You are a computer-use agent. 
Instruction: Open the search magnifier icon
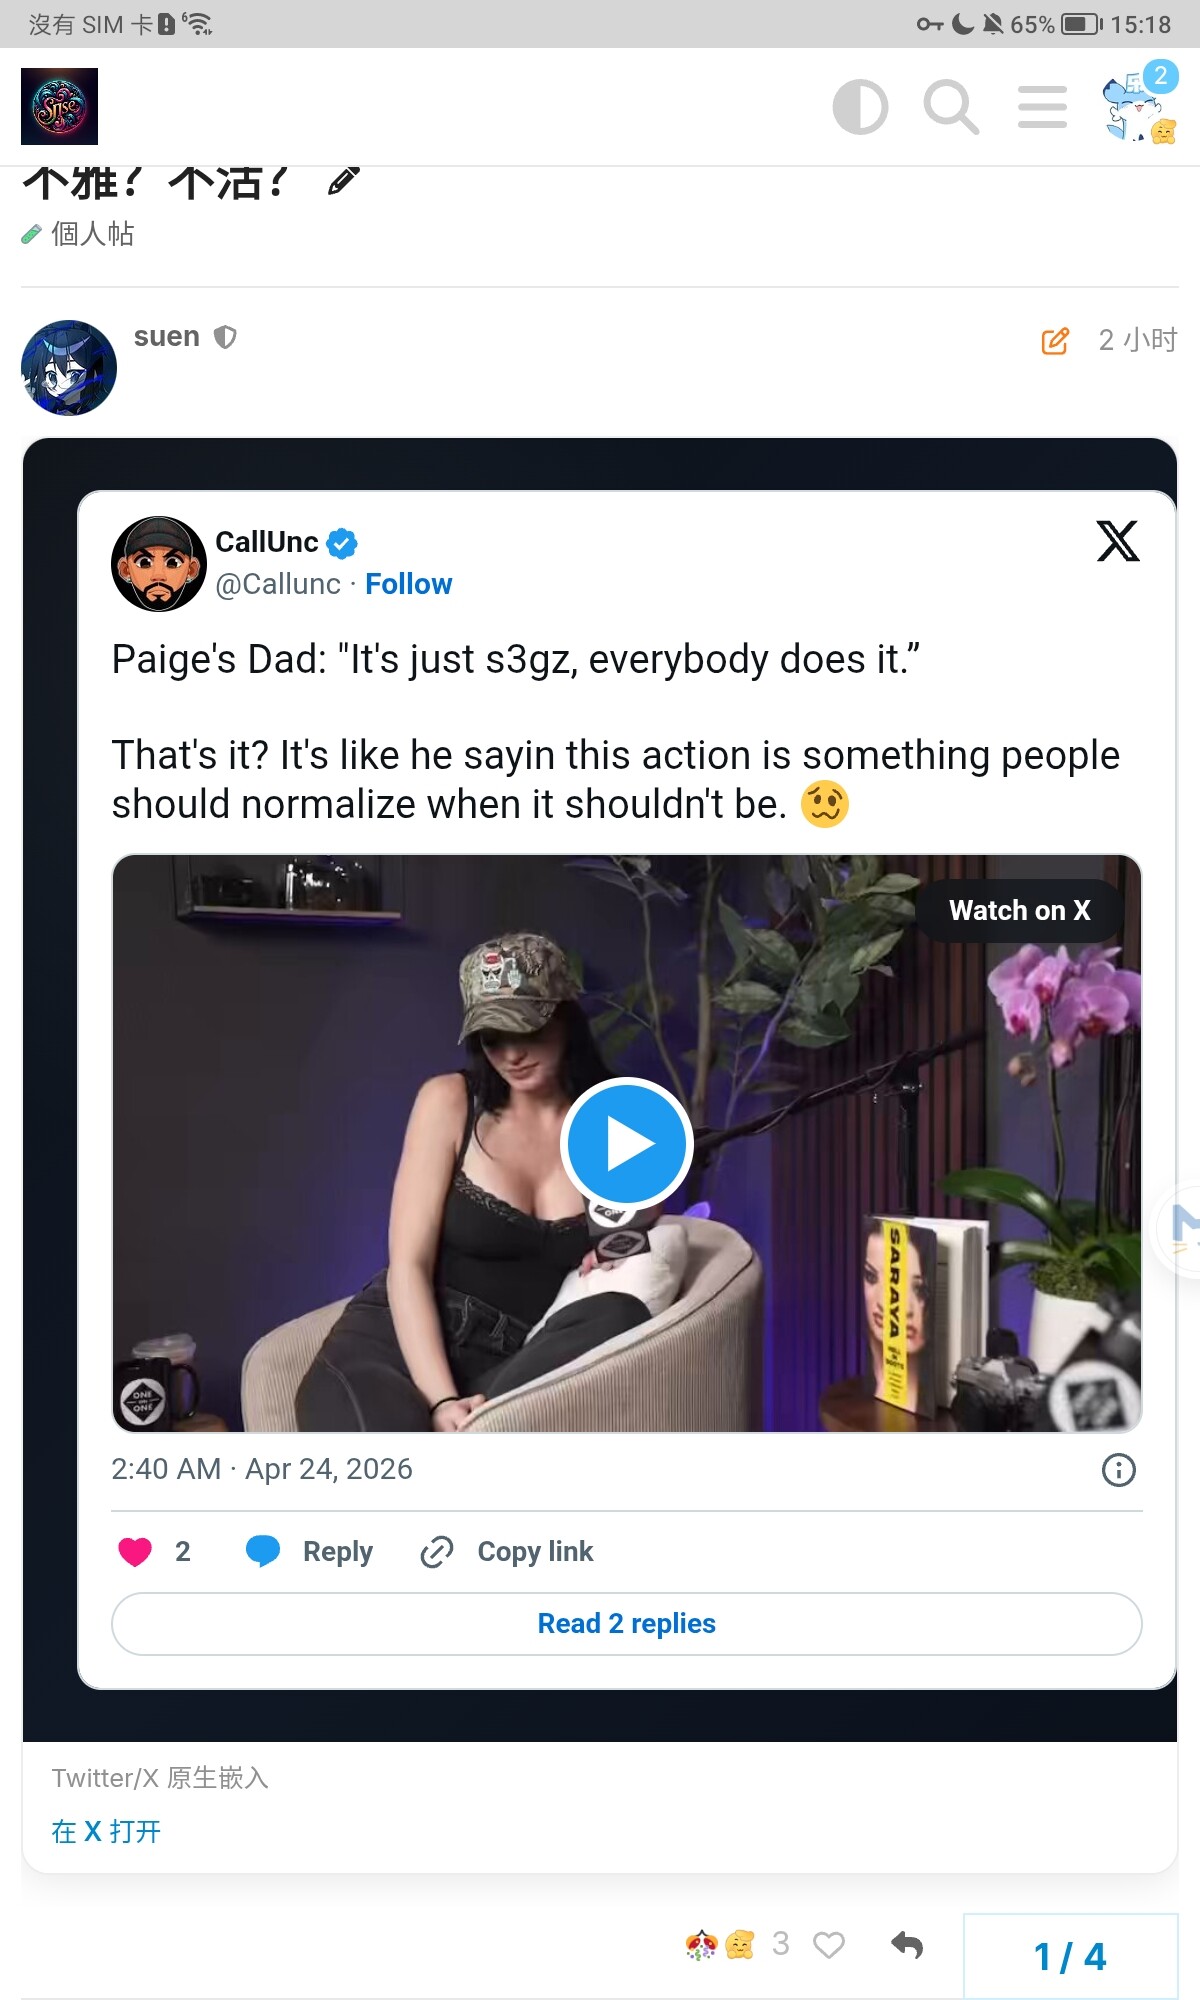(x=950, y=107)
